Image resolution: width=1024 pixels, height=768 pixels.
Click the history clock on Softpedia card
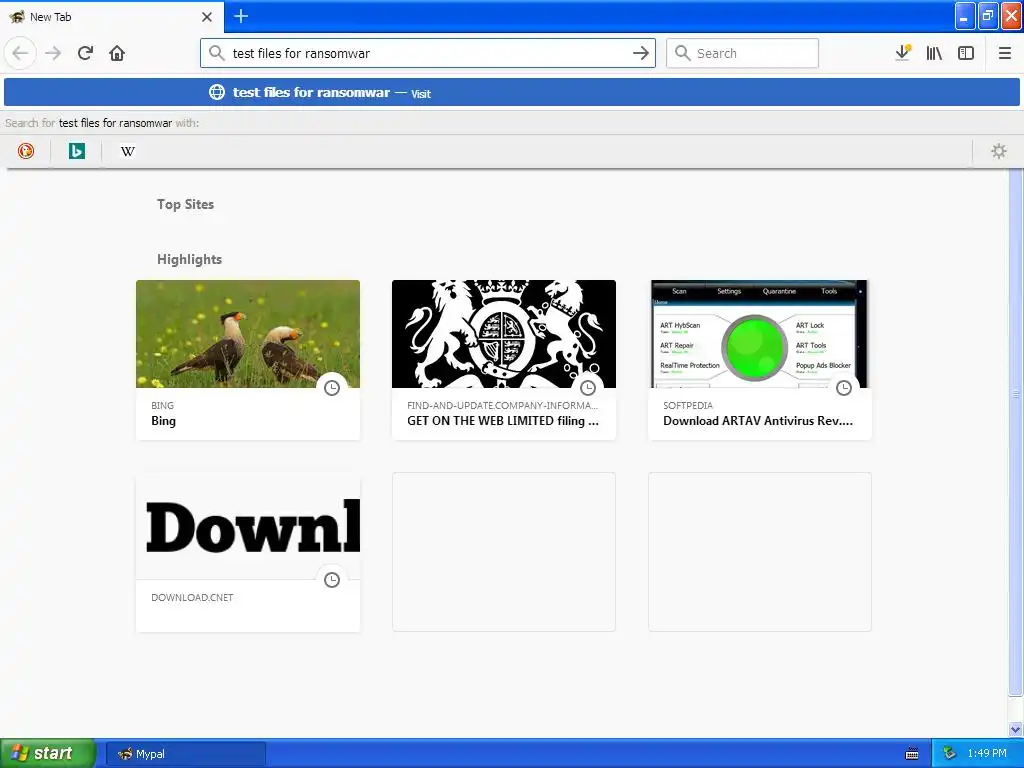[x=844, y=388]
